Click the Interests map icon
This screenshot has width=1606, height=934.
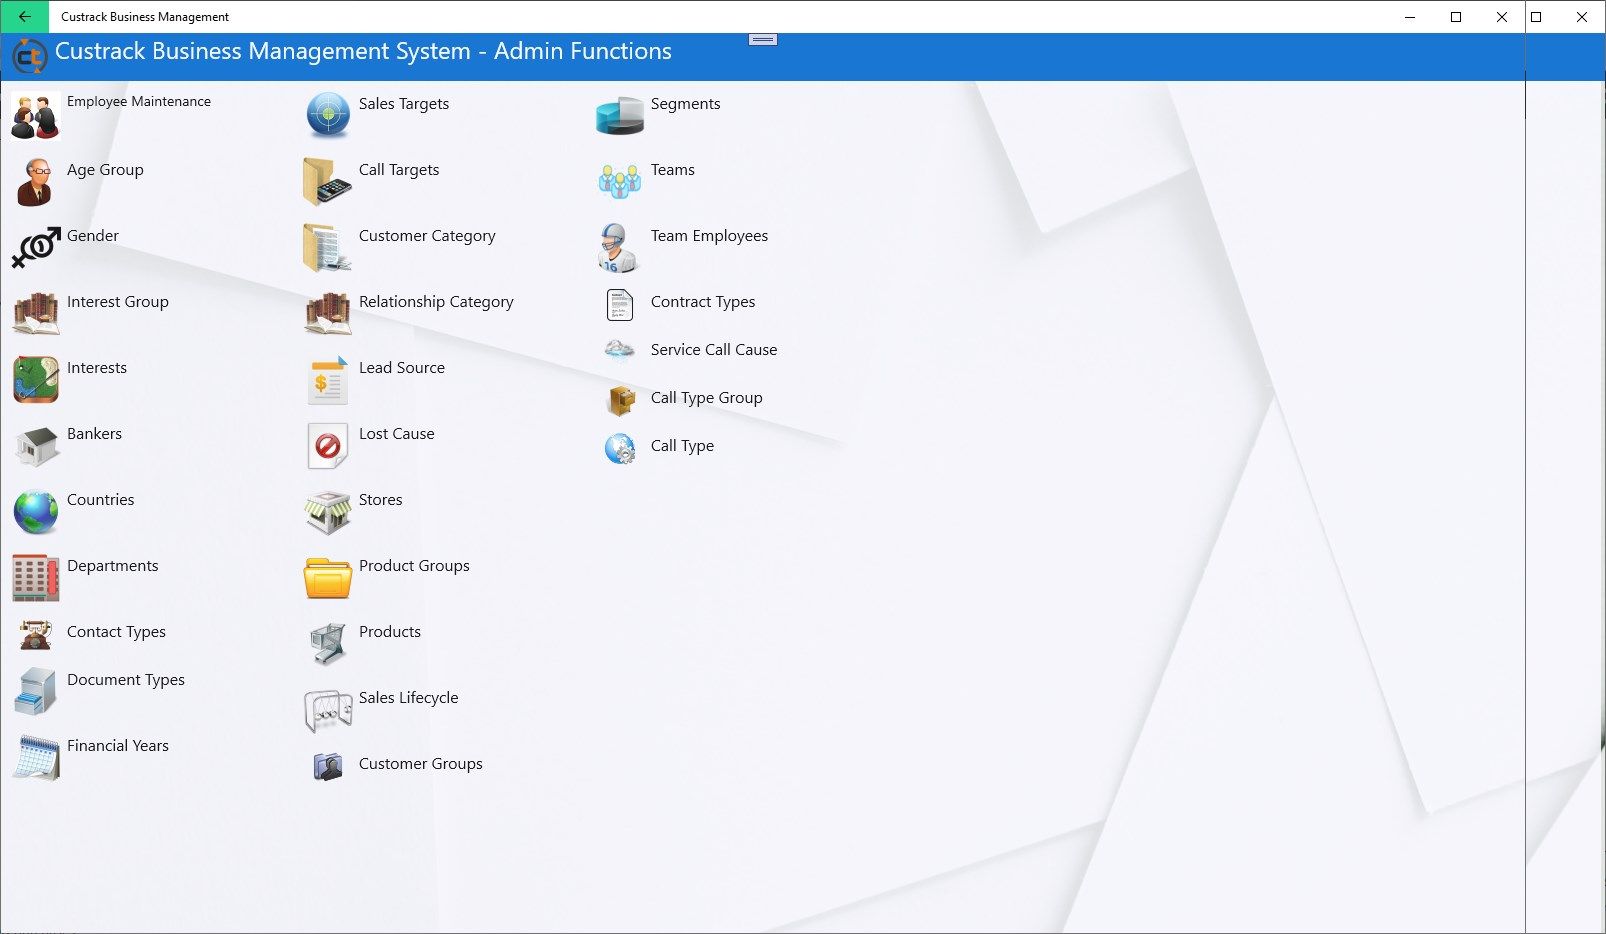pyautogui.click(x=36, y=380)
